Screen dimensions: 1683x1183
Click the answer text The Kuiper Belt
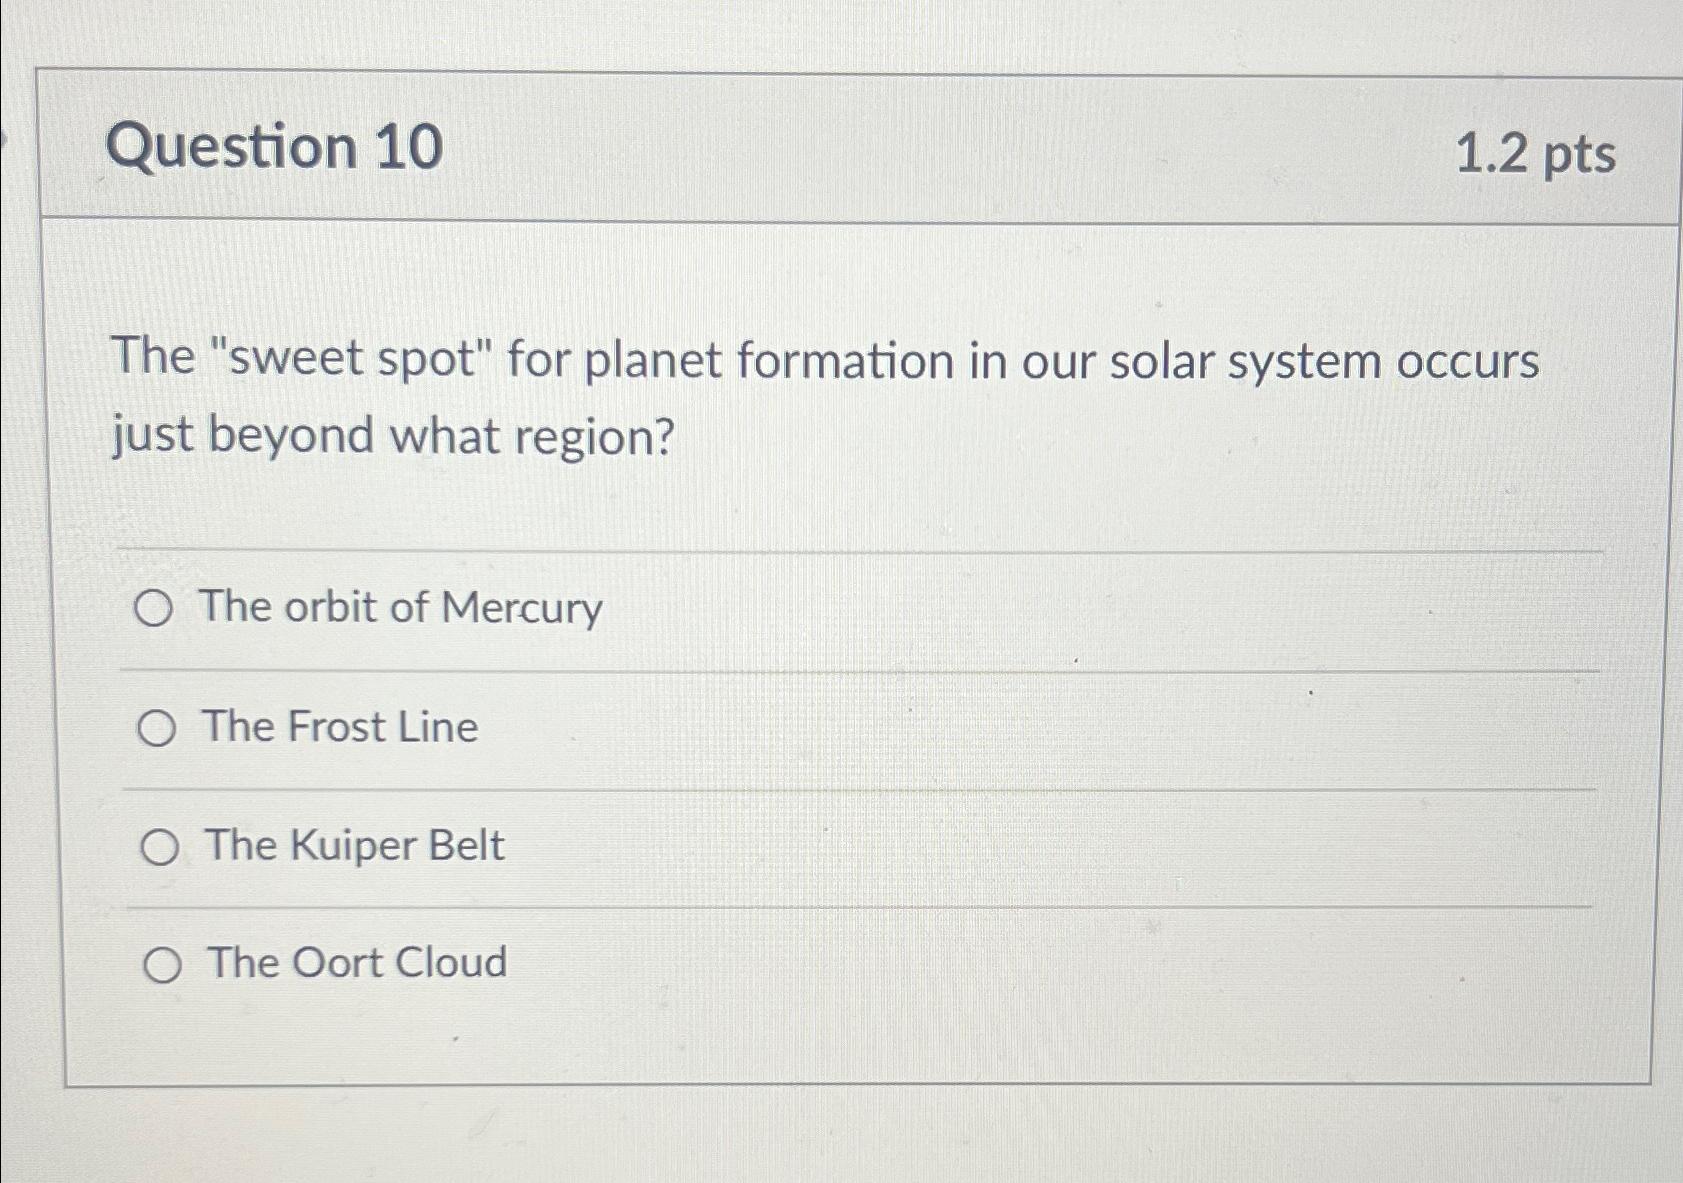[x=353, y=846]
